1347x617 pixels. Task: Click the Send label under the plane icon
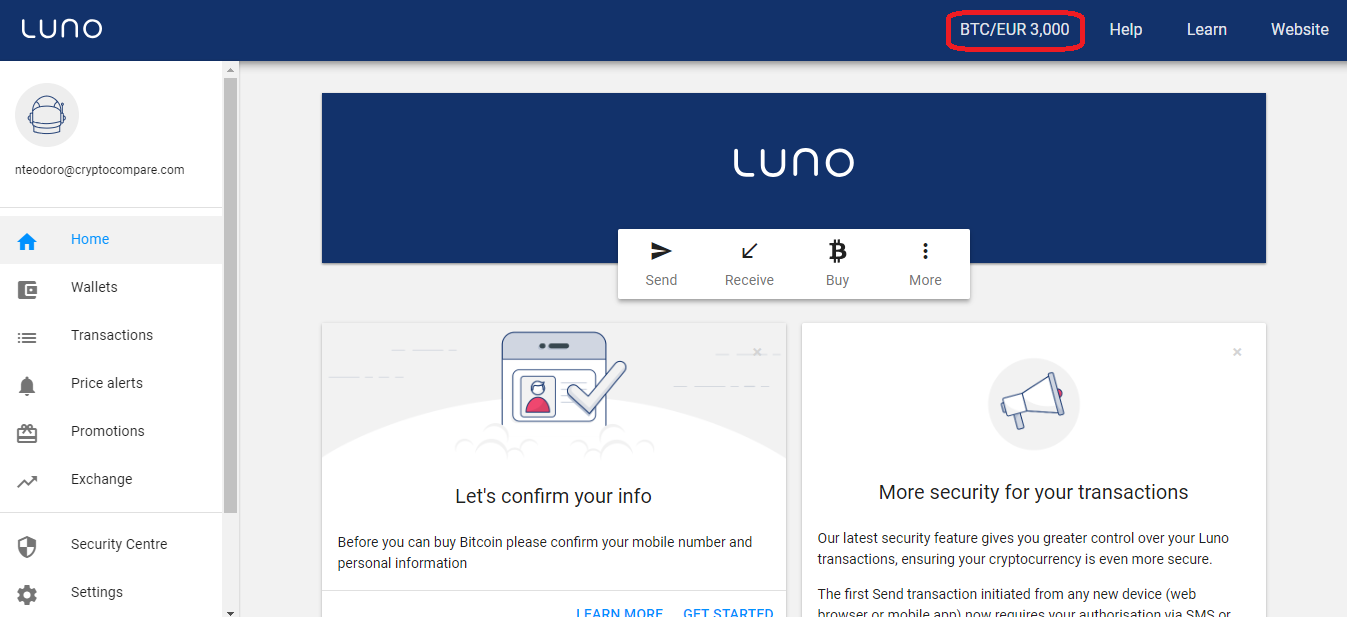coord(661,281)
